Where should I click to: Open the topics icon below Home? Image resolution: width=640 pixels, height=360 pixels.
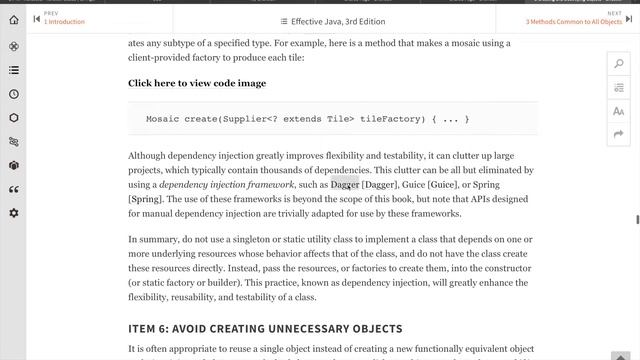[13, 46]
